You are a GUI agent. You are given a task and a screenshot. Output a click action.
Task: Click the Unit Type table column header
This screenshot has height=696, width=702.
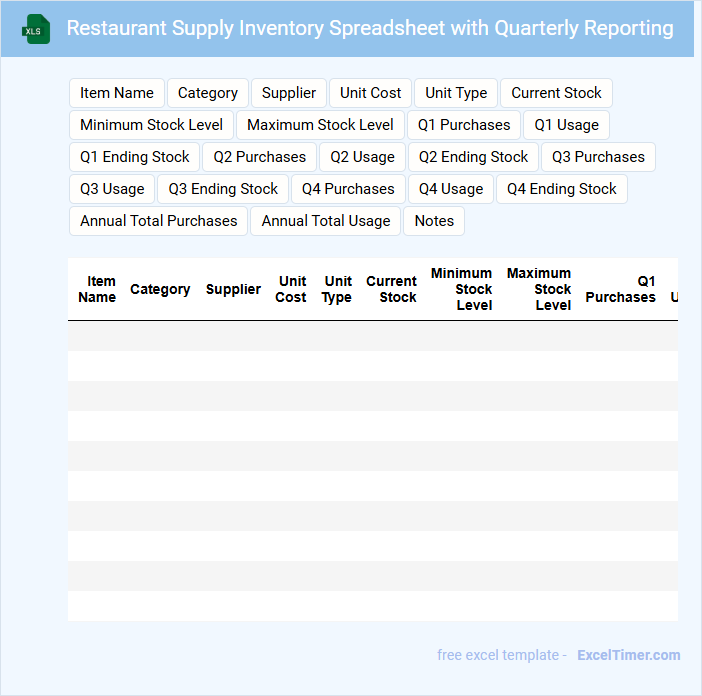[337, 289]
